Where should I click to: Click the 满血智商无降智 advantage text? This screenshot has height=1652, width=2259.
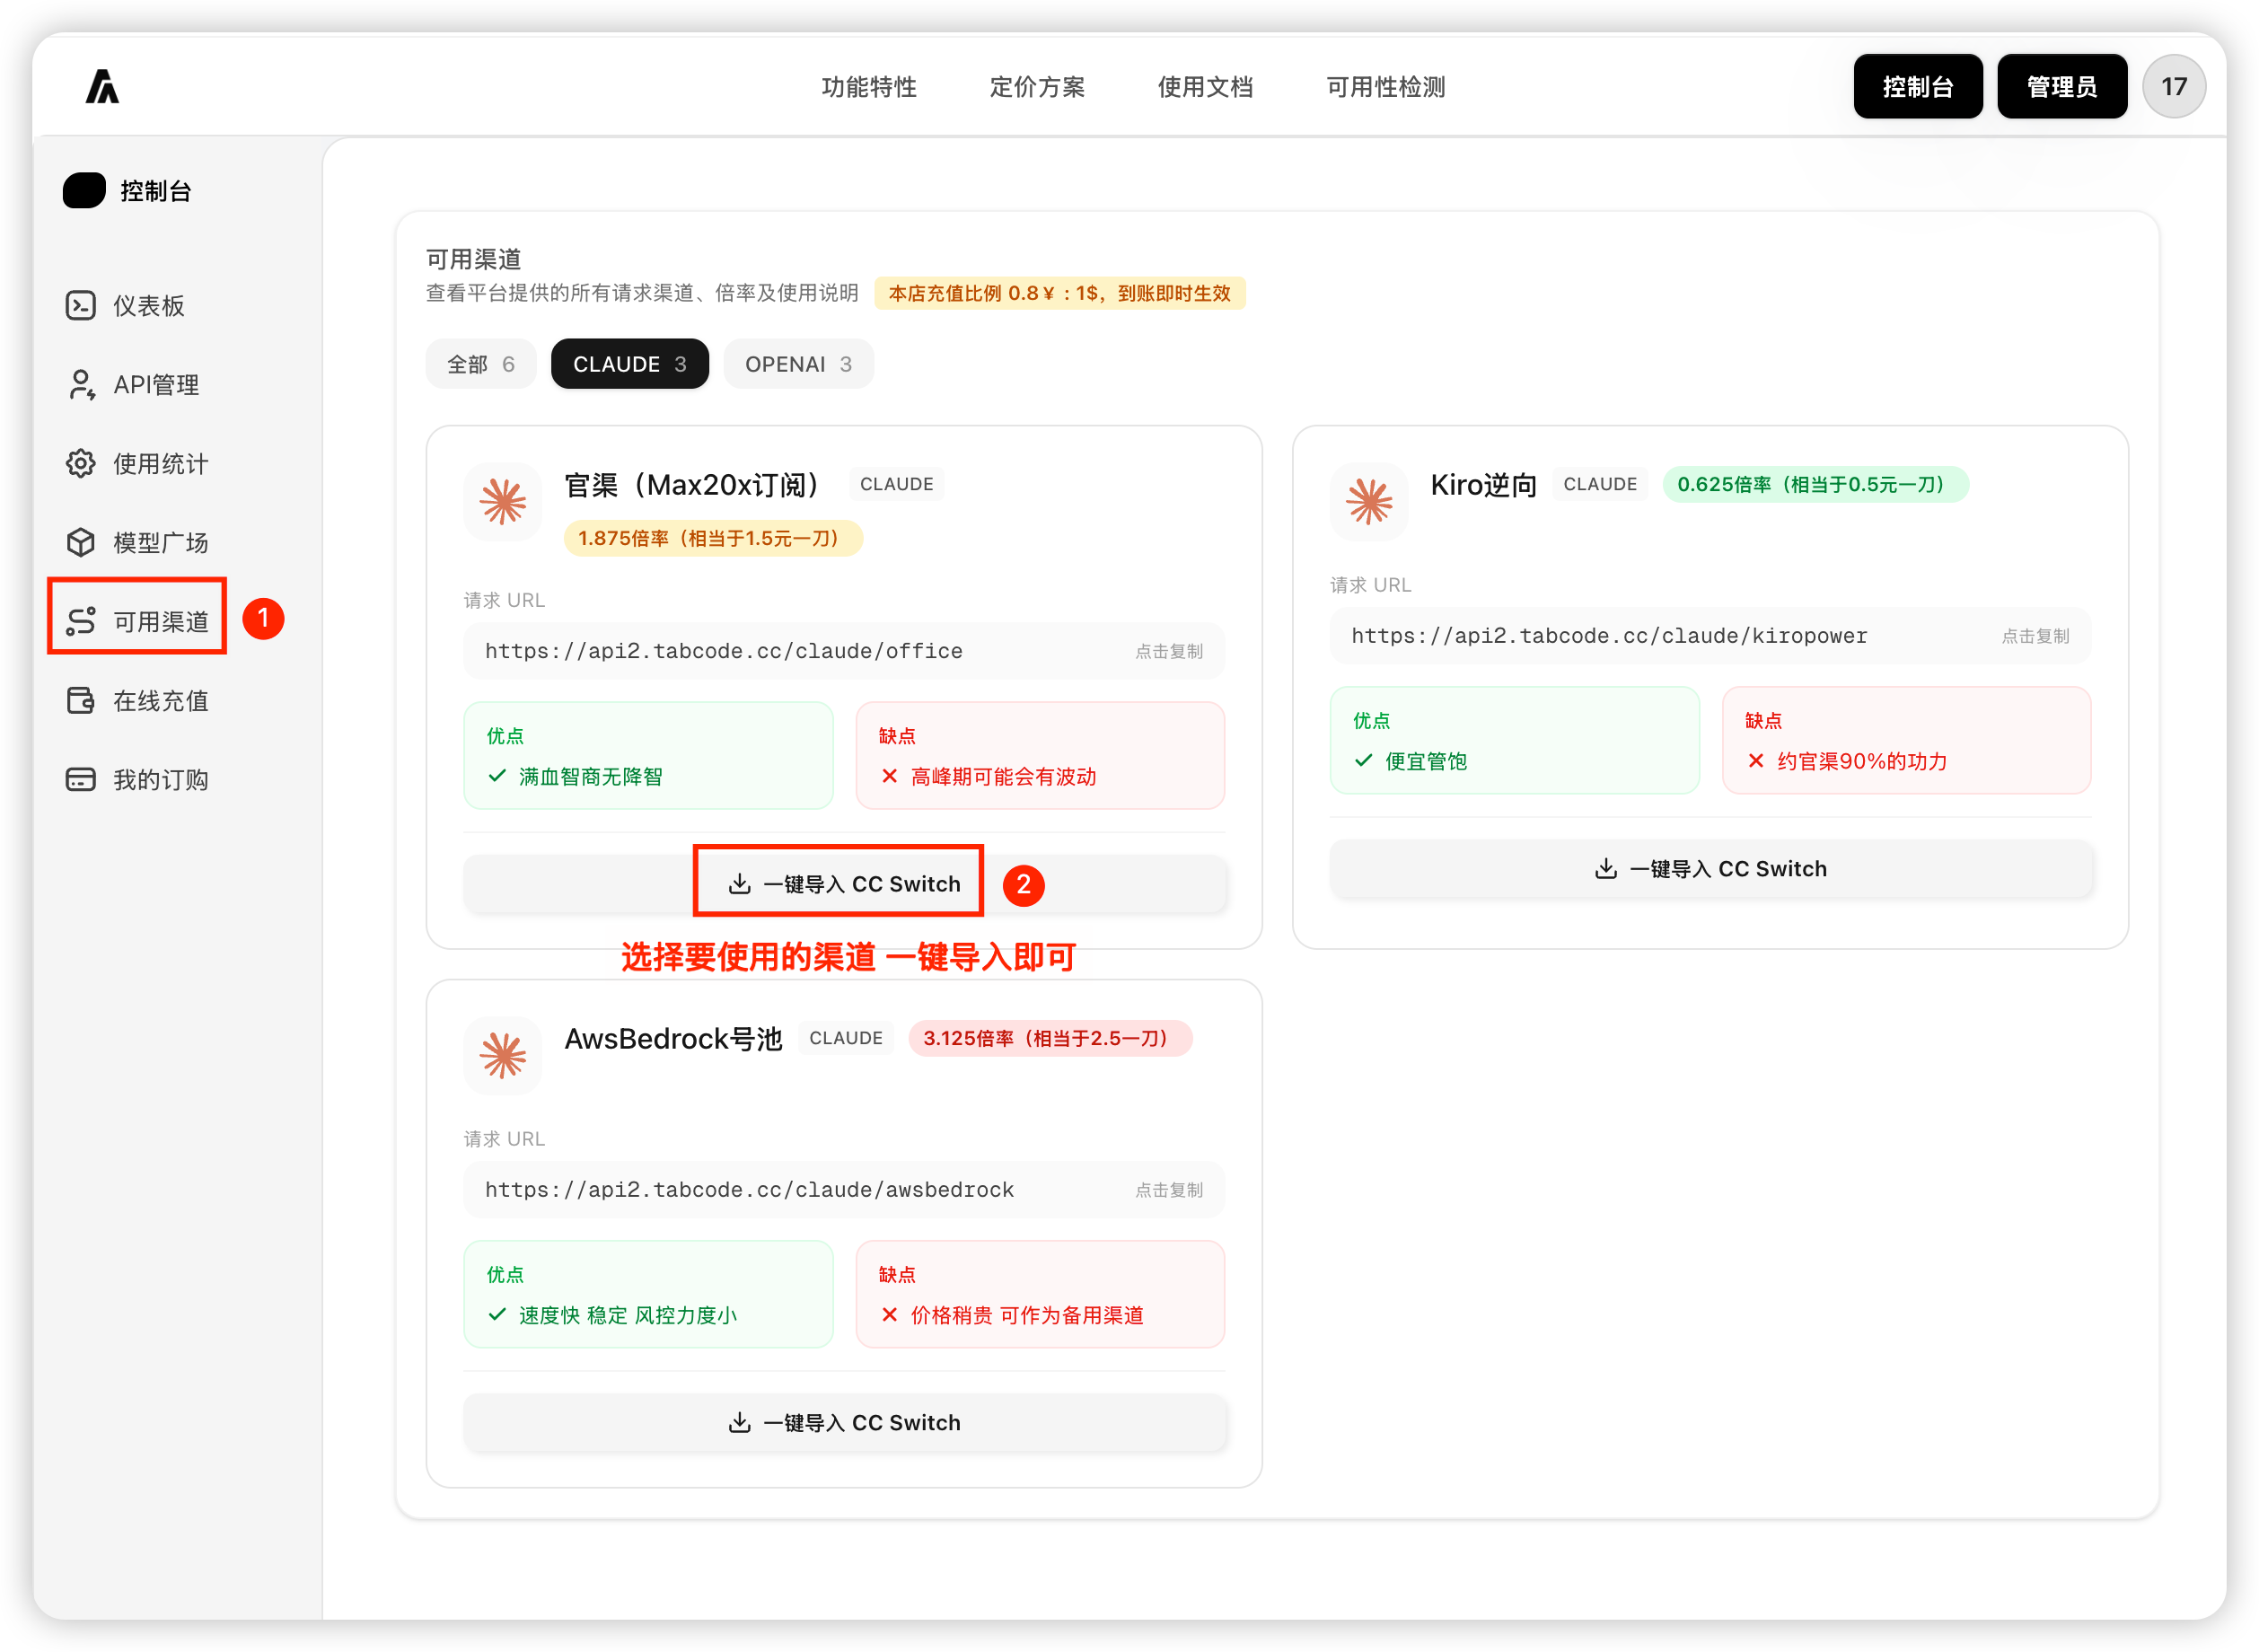590,777
